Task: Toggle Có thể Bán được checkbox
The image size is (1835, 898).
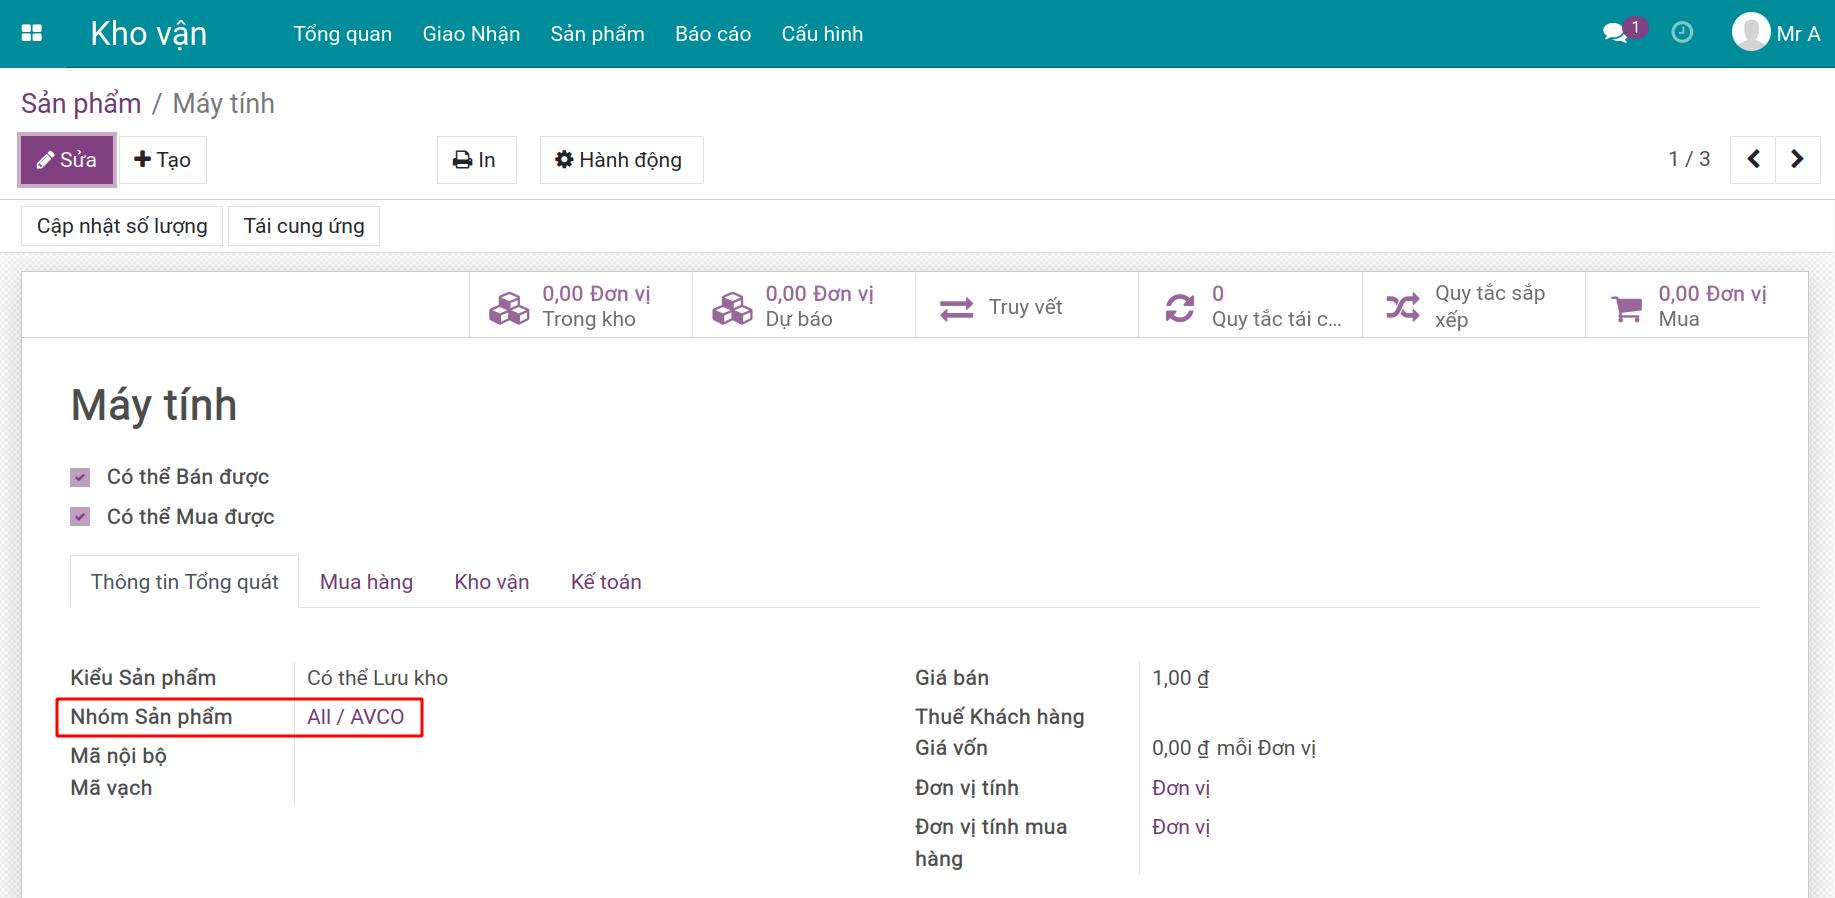Action: pyautogui.click(x=81, y=478)
